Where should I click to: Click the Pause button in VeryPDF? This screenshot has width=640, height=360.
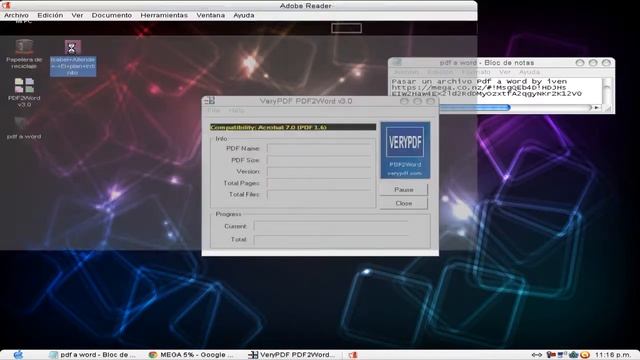coord(404,190)
